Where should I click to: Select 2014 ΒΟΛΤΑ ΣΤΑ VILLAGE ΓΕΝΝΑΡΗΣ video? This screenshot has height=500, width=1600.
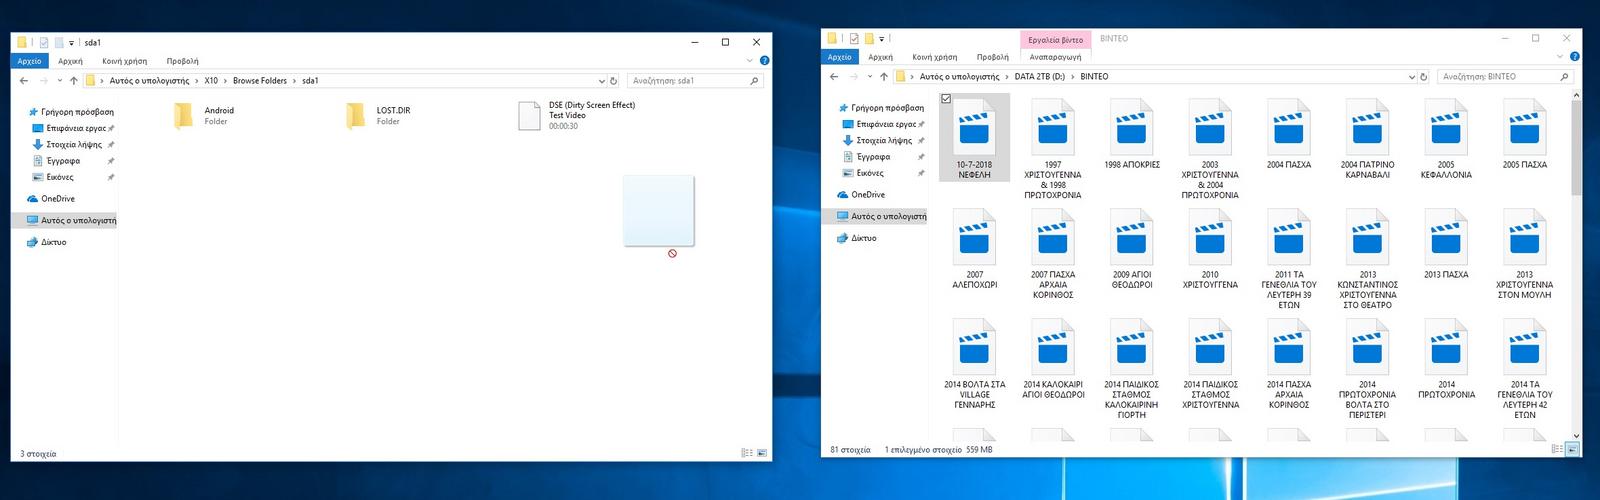[975, 365]
